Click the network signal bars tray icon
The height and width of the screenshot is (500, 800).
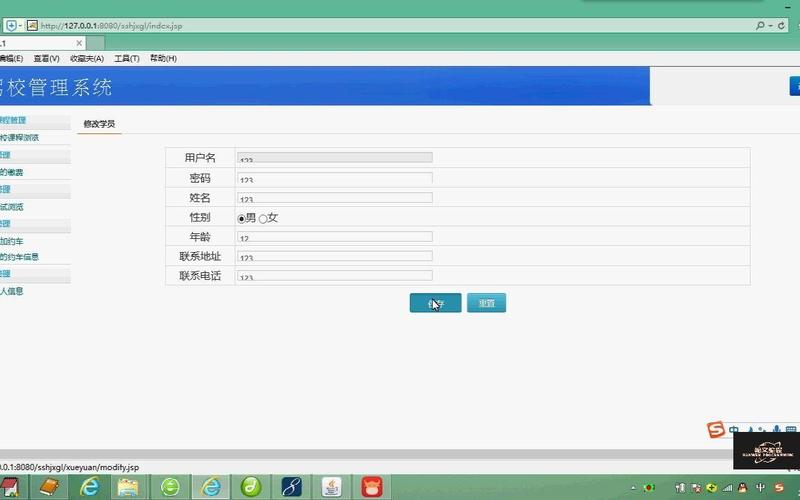point(727,488)
